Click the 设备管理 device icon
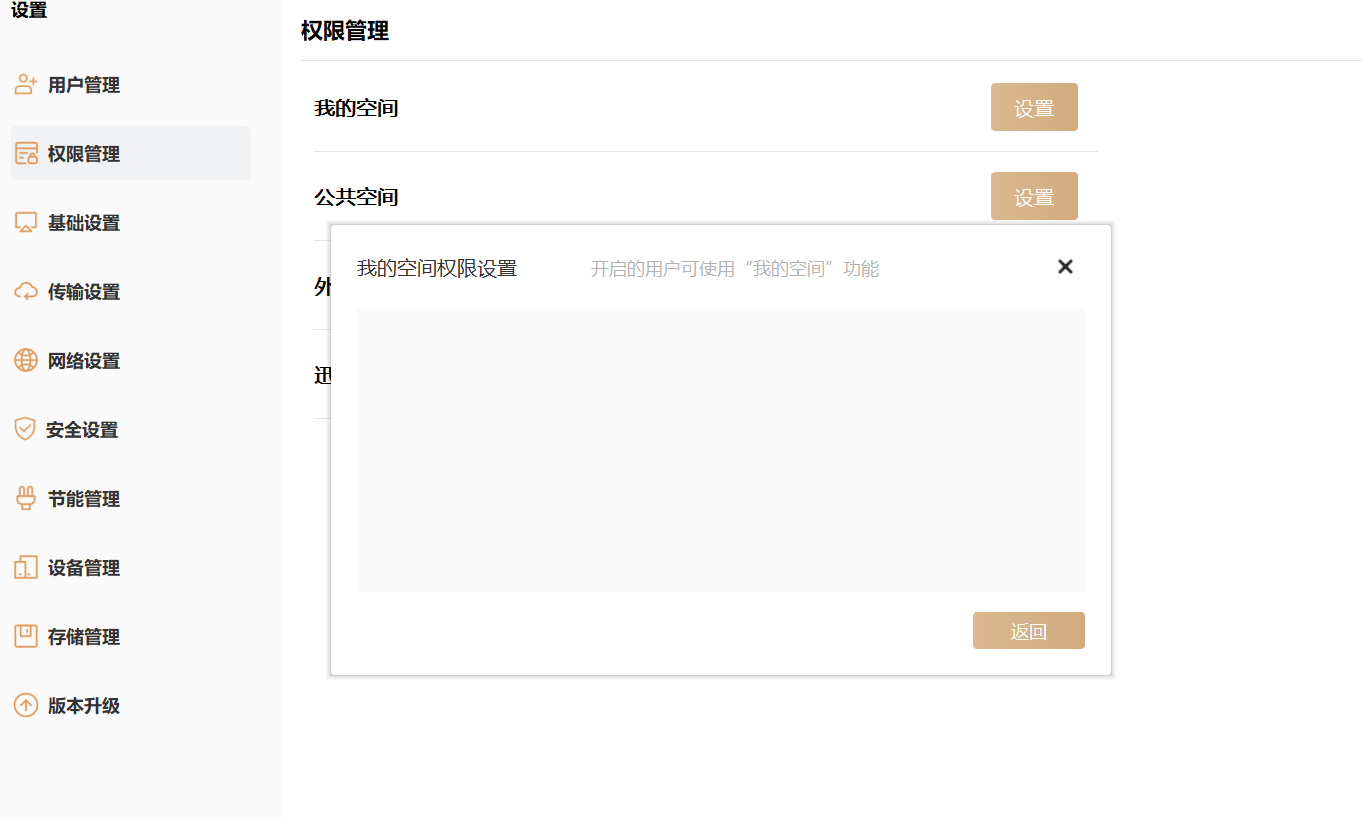This screenshot has width=1362, height=820. (x=26, y=568)
